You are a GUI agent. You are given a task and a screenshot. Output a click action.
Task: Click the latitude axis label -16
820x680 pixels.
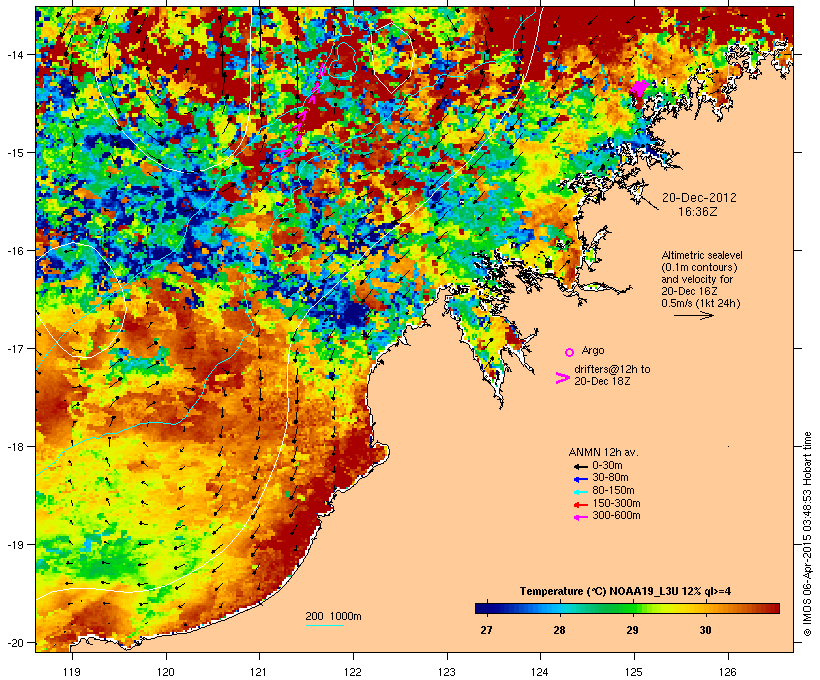14,251
